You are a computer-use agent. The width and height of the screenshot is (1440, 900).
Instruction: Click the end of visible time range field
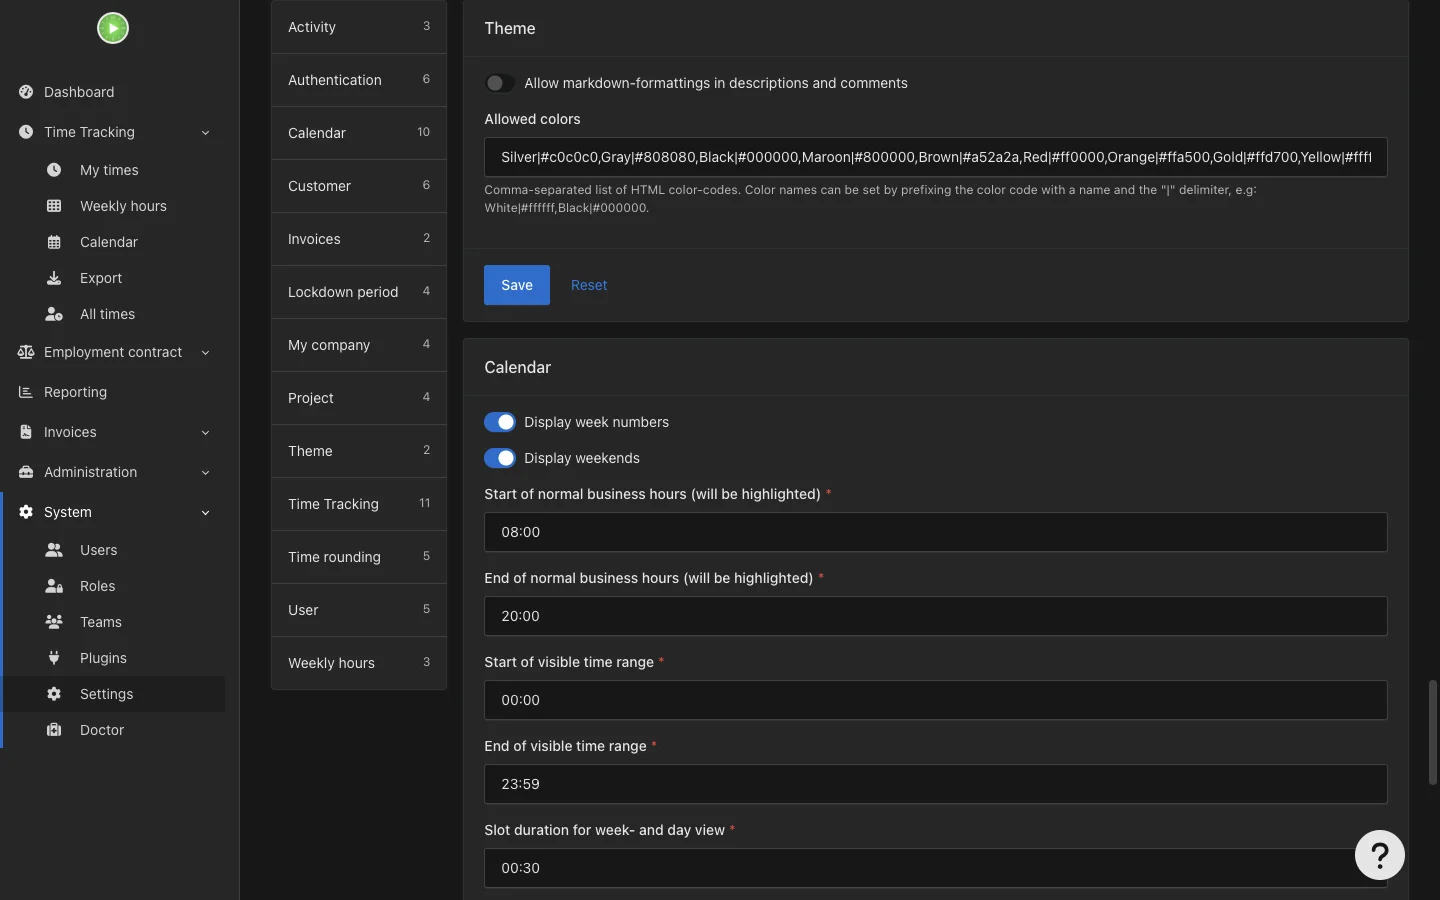pos(936,784)
